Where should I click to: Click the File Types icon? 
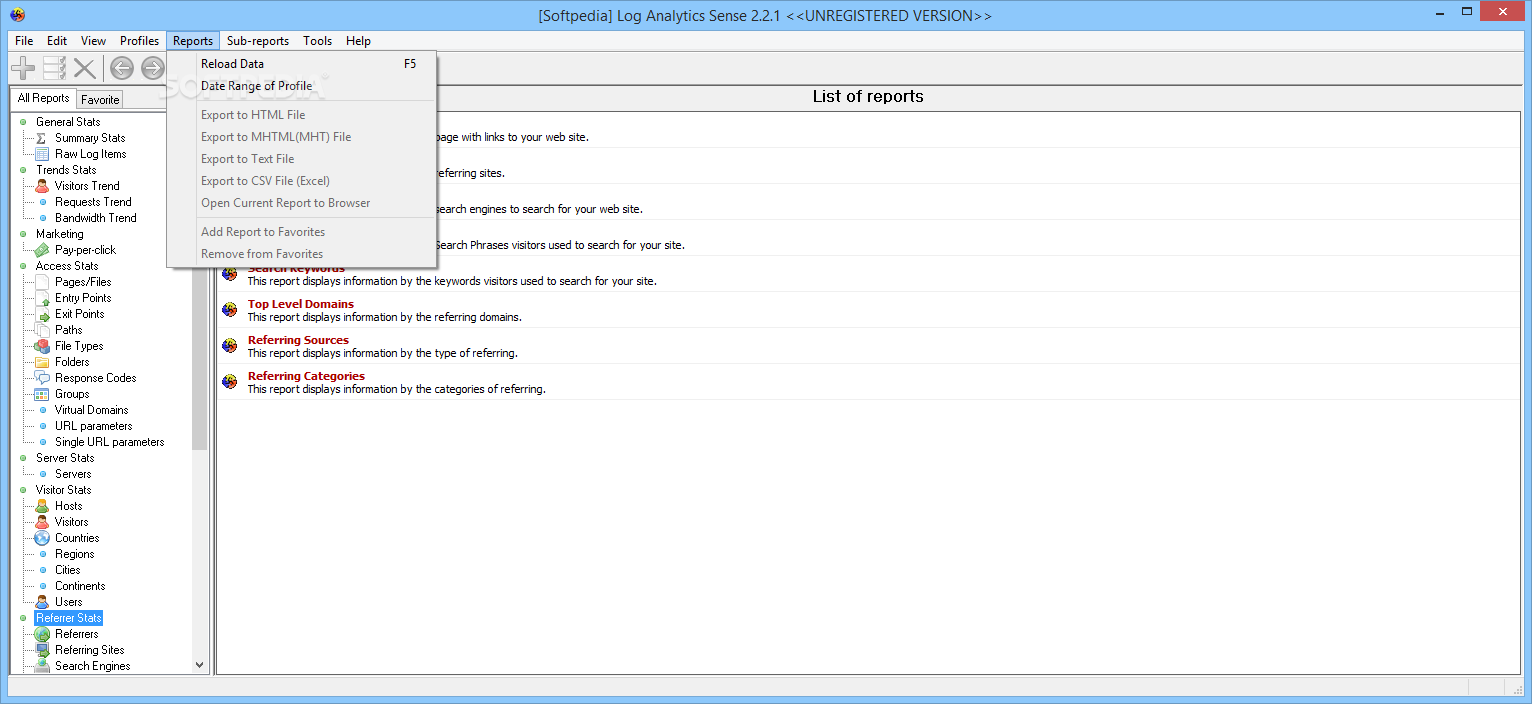pos(42,346)
